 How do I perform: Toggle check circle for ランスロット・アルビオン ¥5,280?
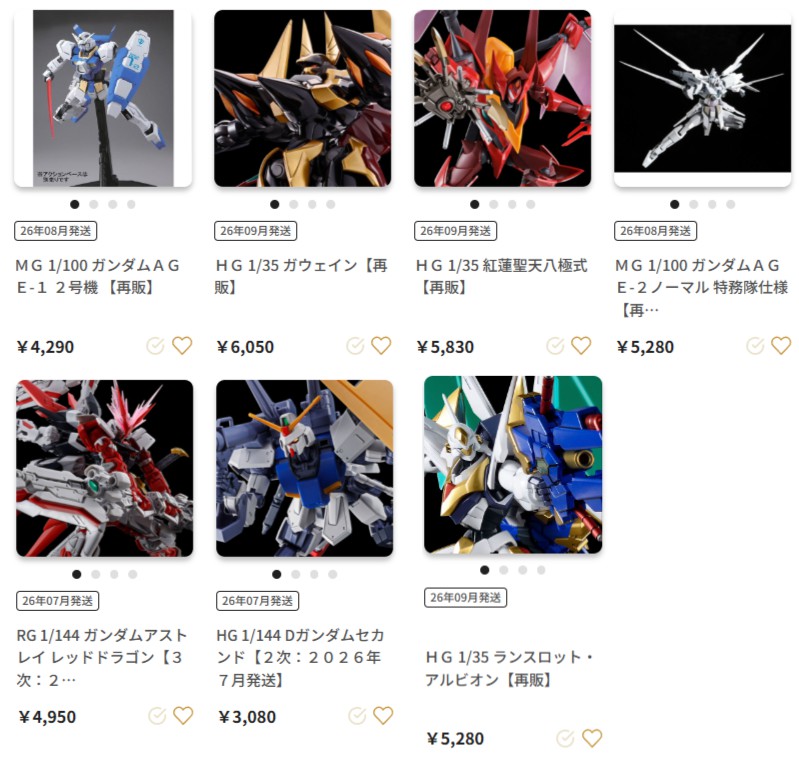(565, 738)
